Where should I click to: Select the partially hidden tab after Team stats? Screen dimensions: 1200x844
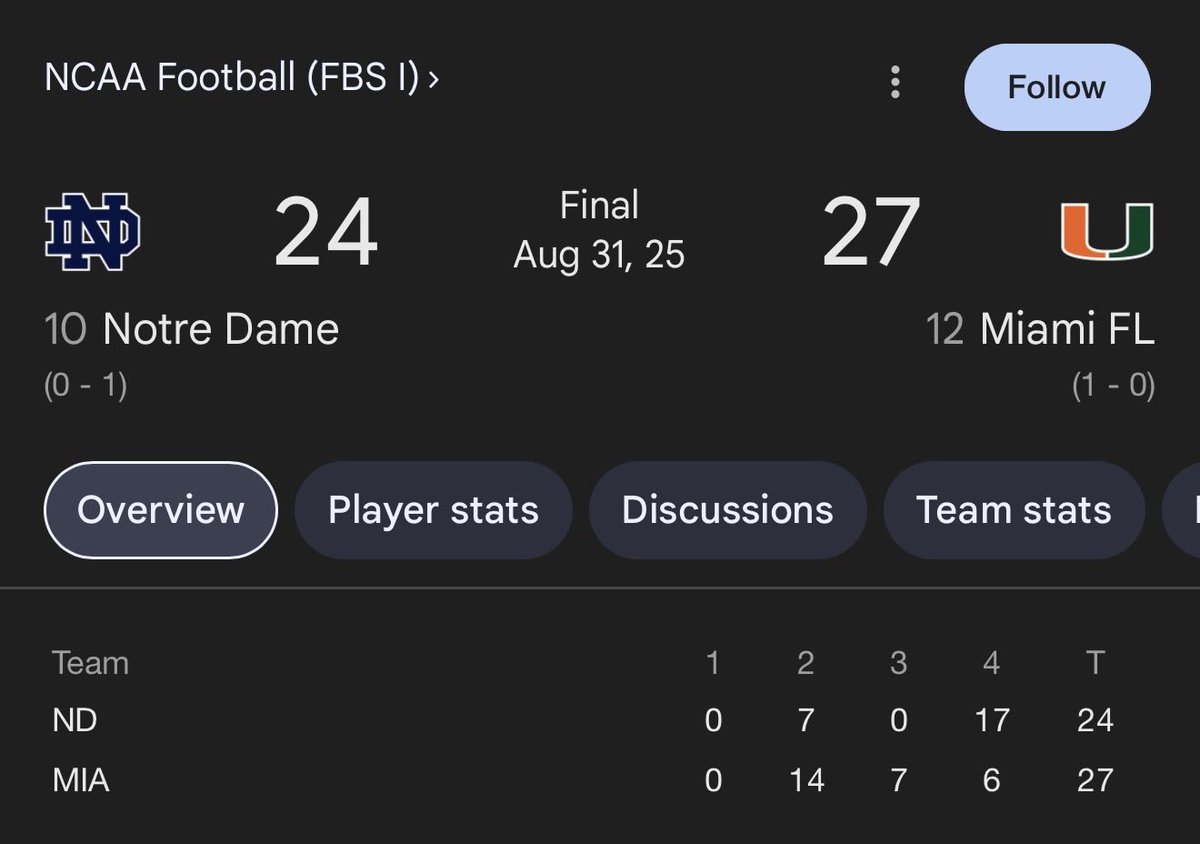click(1182, 510)
